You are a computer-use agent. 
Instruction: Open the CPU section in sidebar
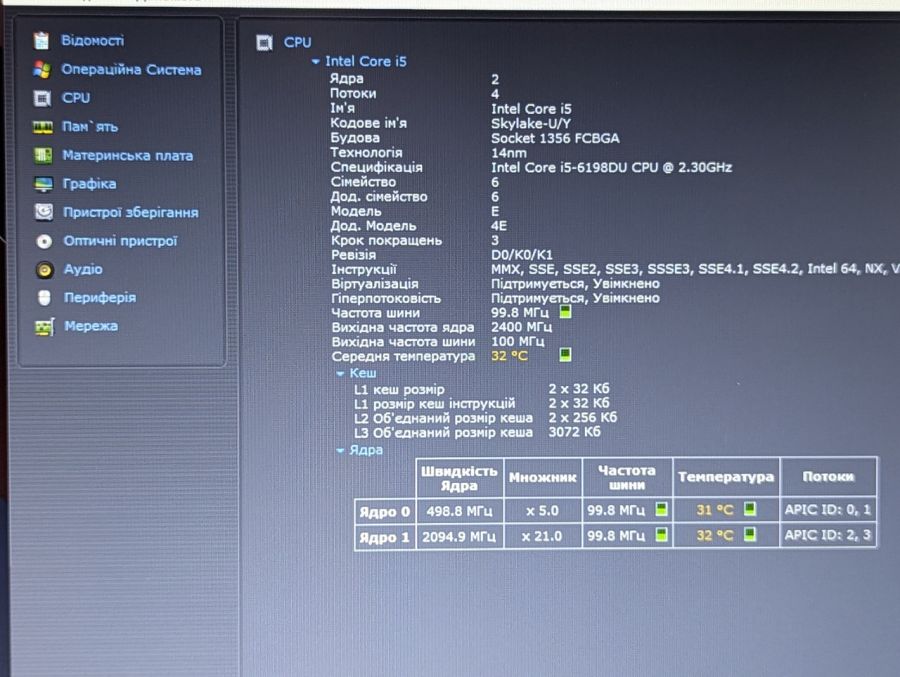[x=76, y=98]
